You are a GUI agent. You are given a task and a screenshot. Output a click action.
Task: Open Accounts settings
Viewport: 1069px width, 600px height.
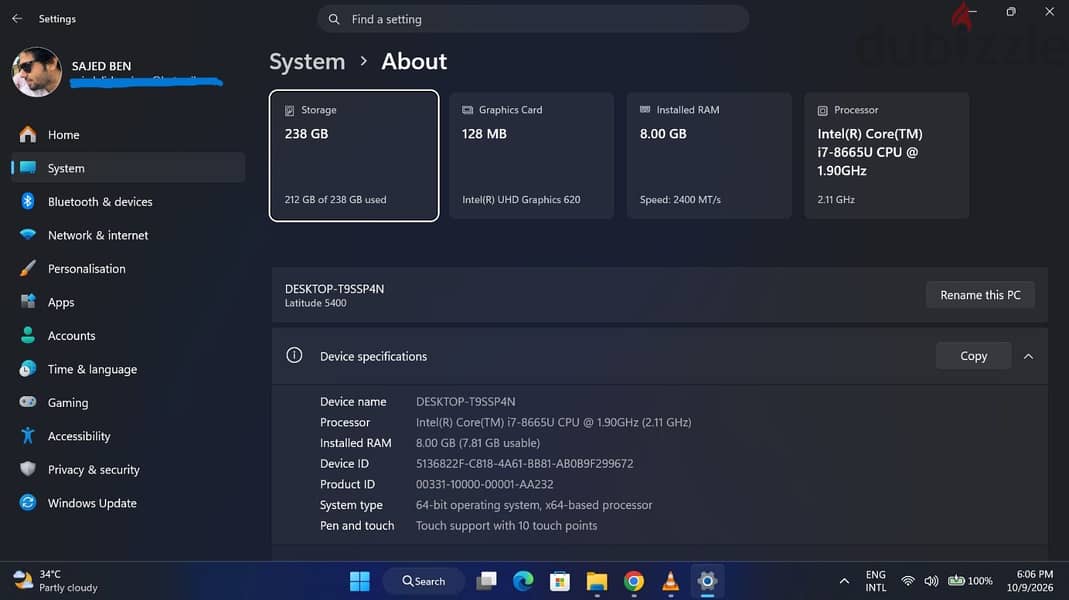(x=127, y=335)
